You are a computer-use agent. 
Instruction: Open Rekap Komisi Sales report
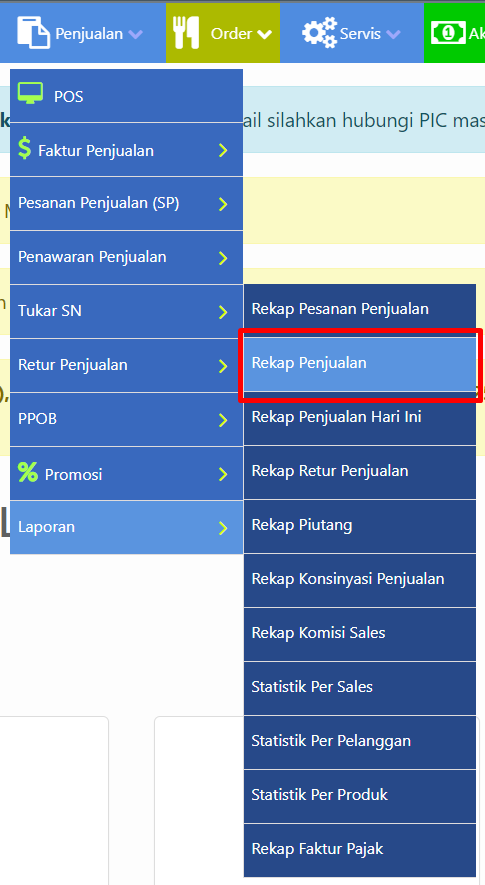coord(360,634)
